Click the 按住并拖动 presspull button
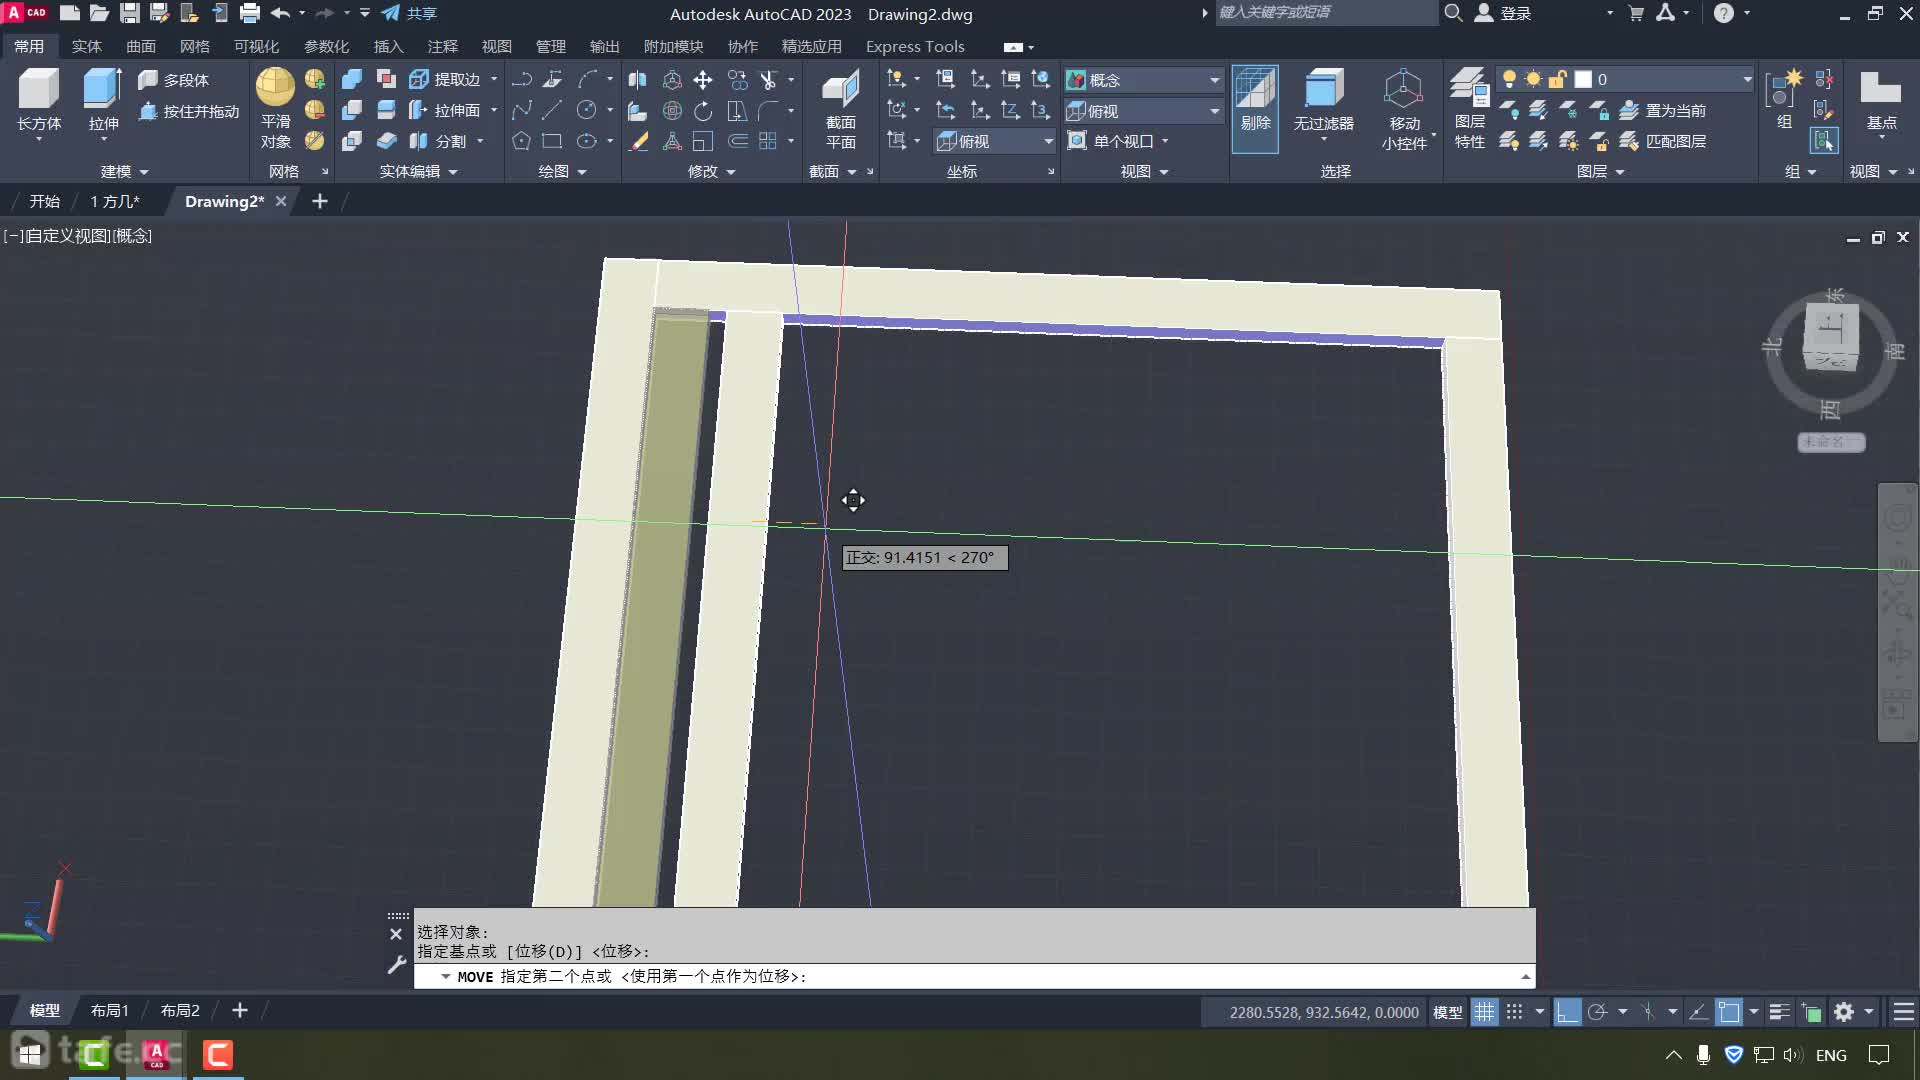 point(189,111)
